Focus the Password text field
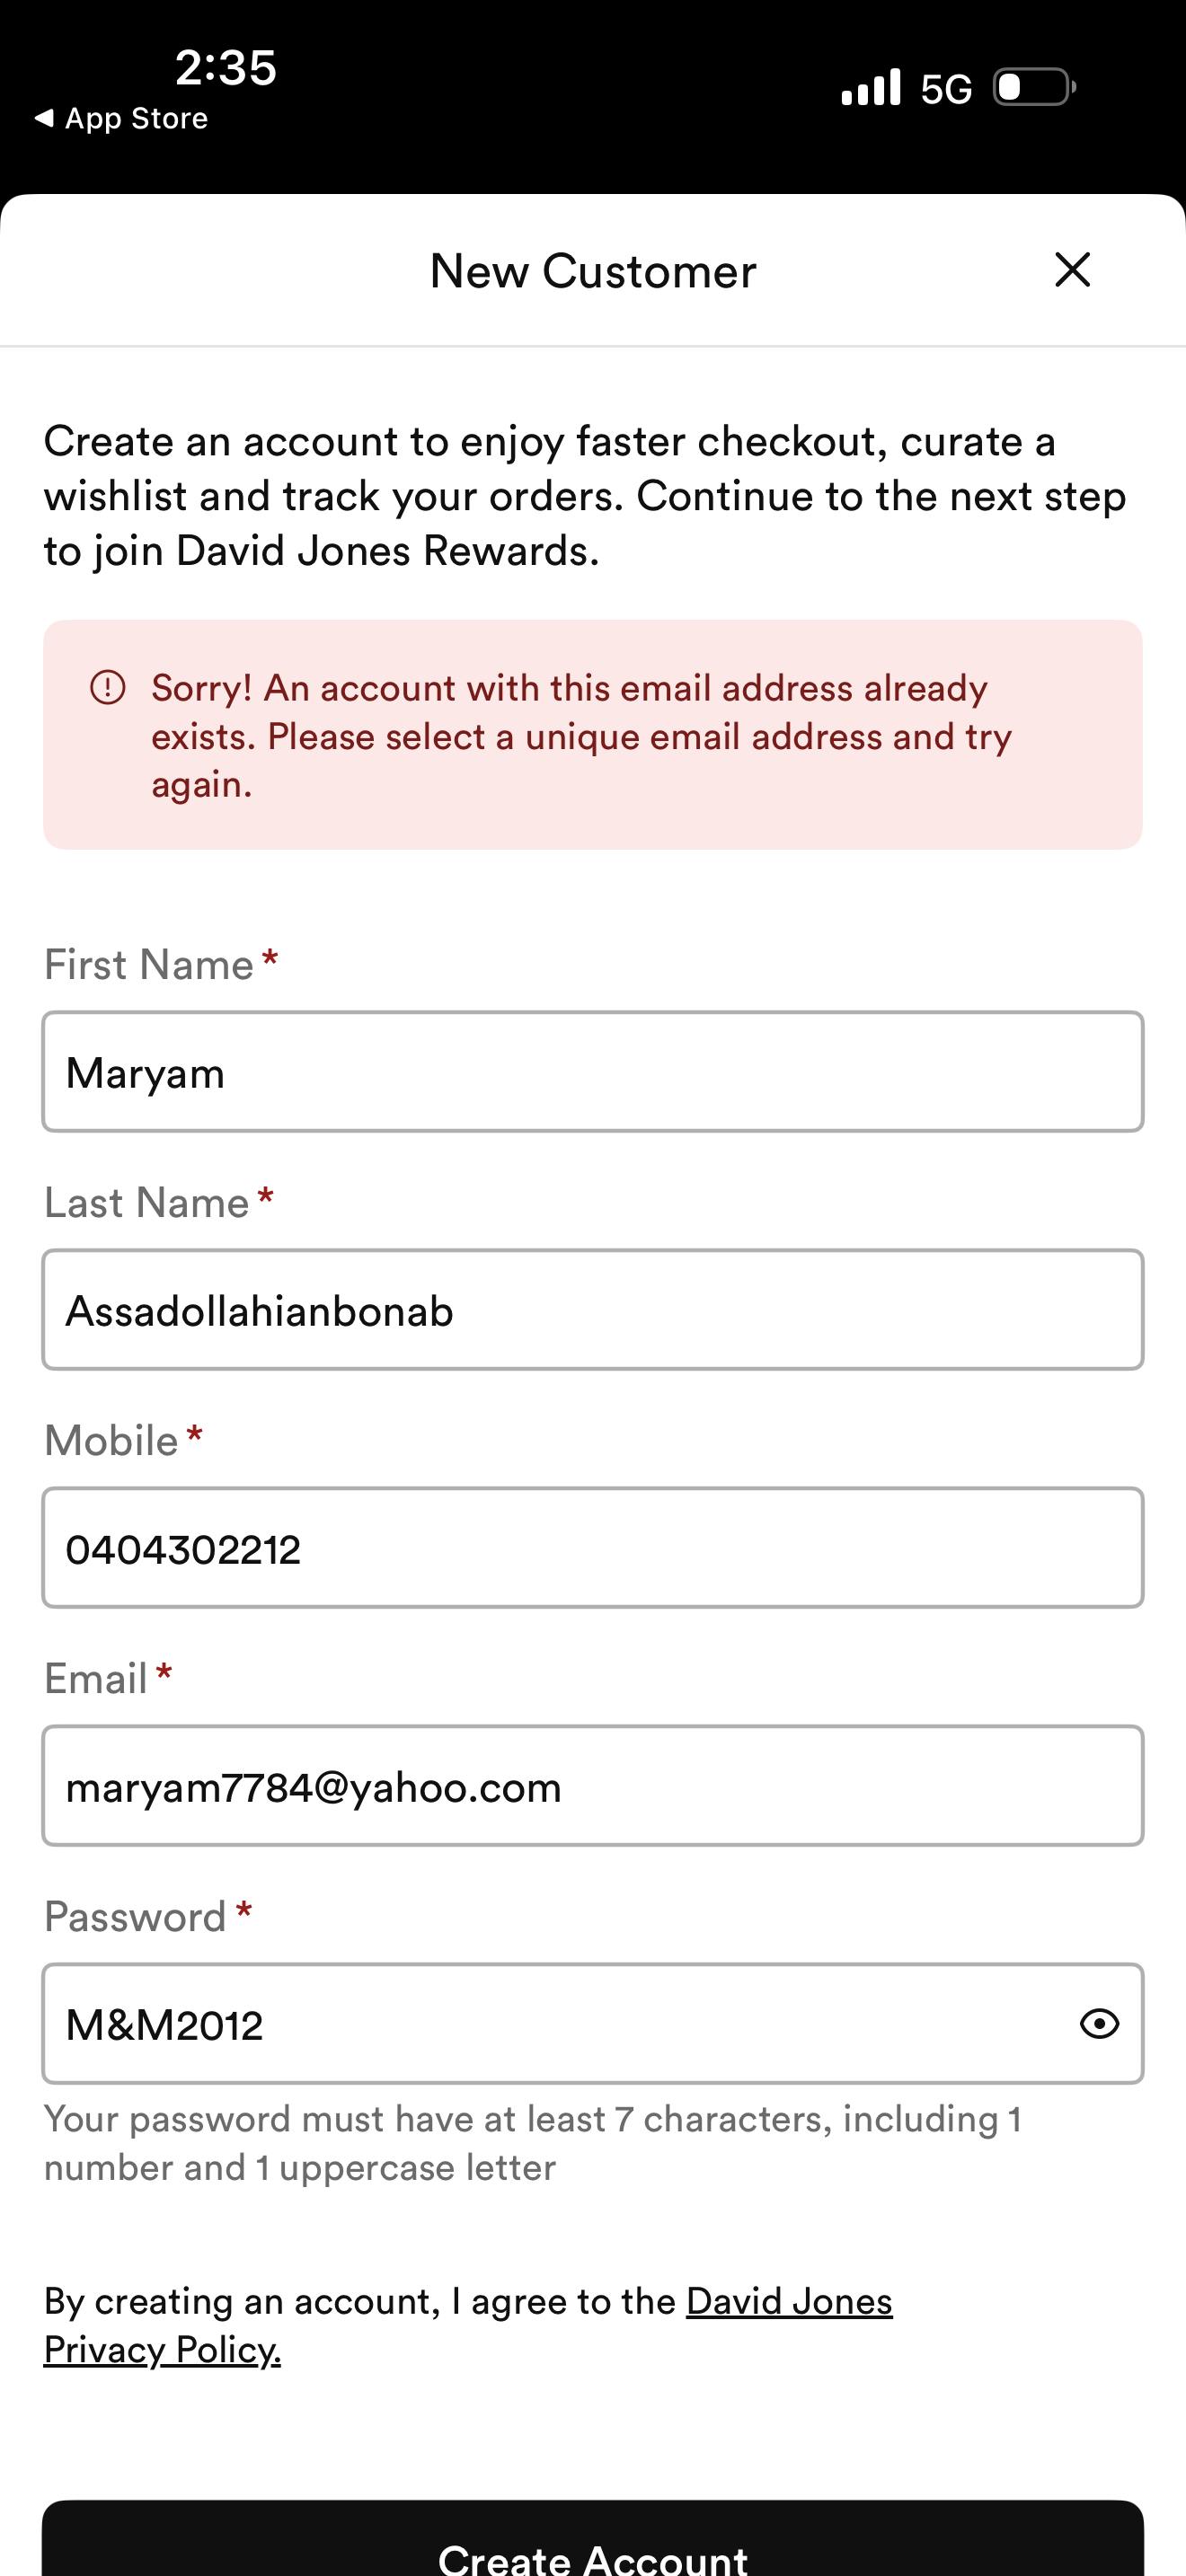This screenshot has width=1186, height=2576. point(550,2024)
